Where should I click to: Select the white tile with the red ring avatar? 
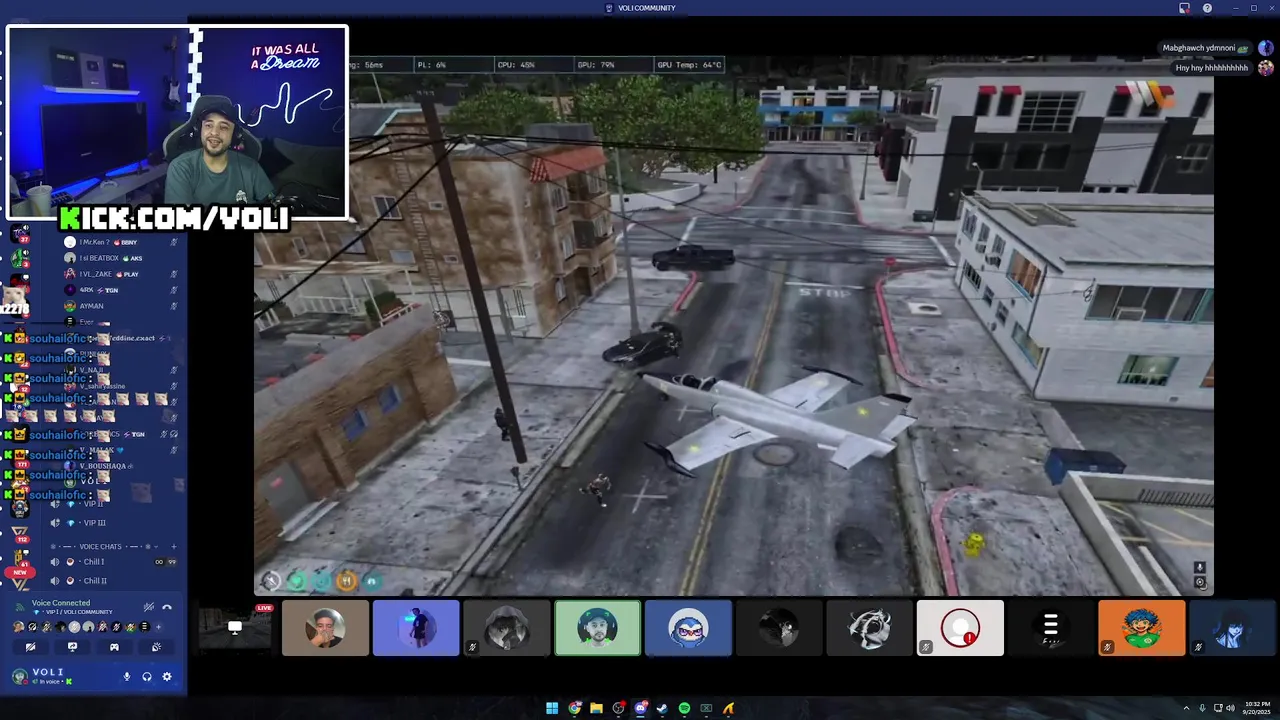click(x=960, y=628)
